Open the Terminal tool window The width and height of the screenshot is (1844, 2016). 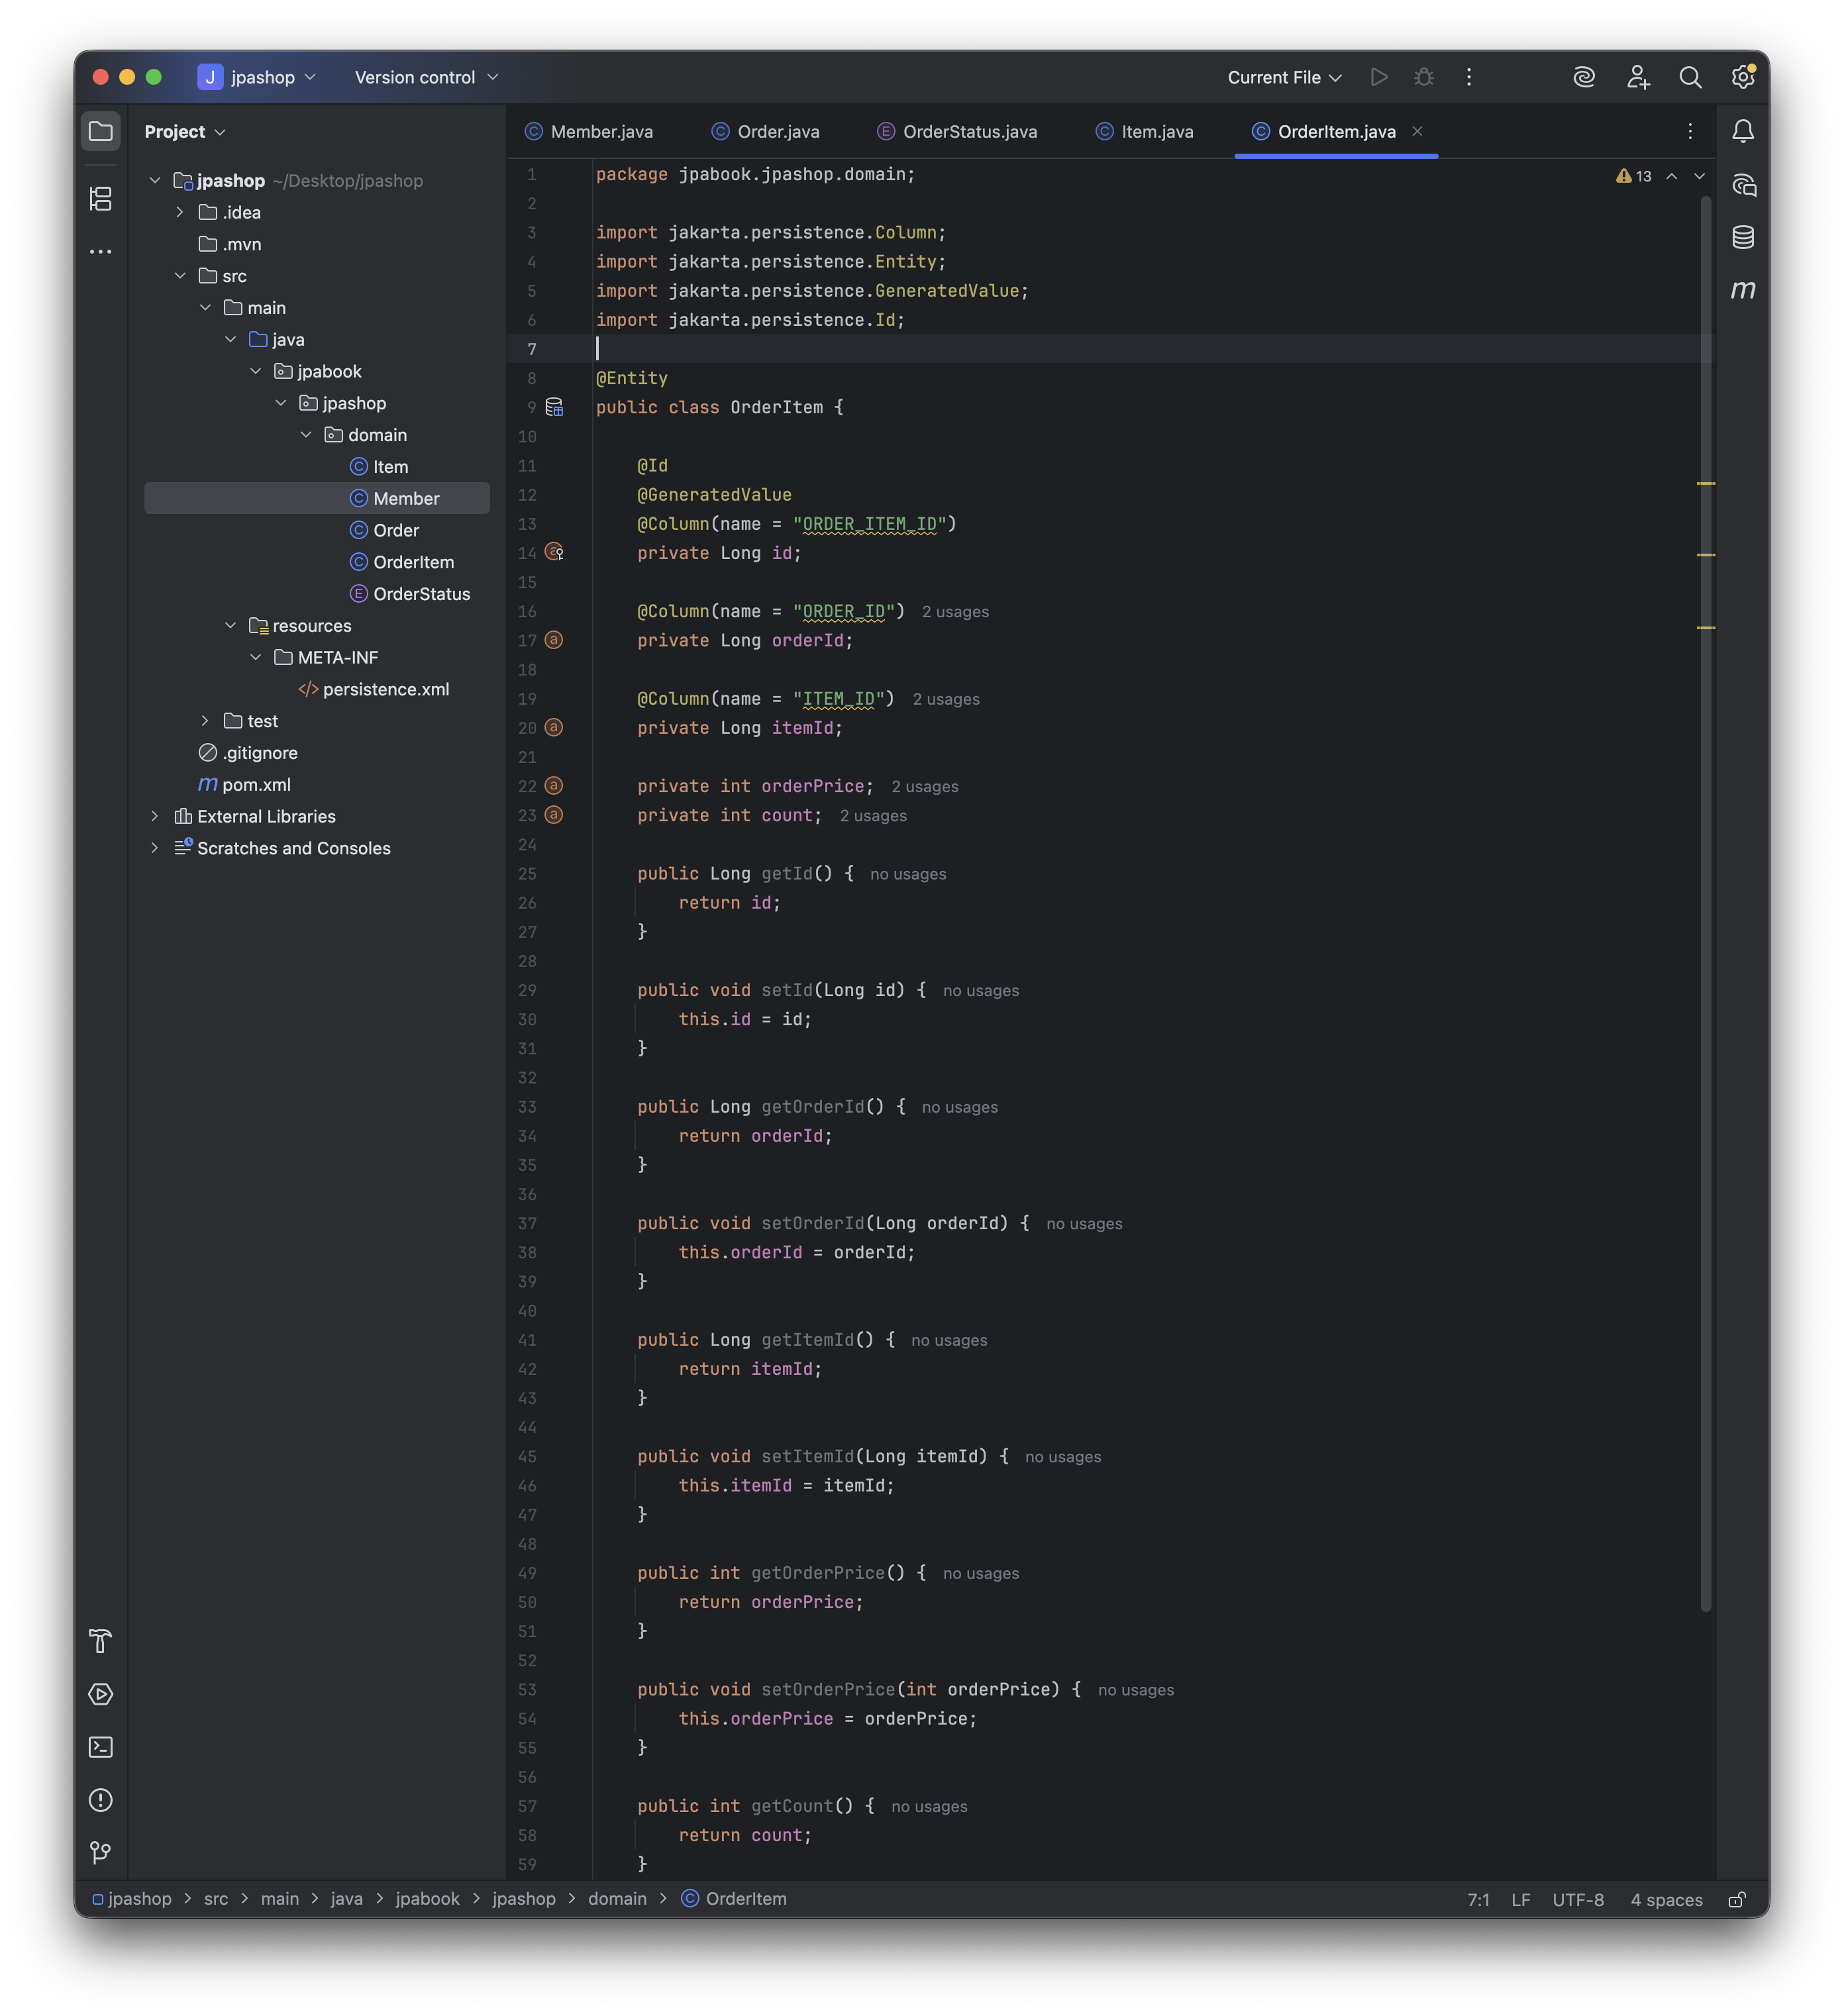pos(101,1747)
